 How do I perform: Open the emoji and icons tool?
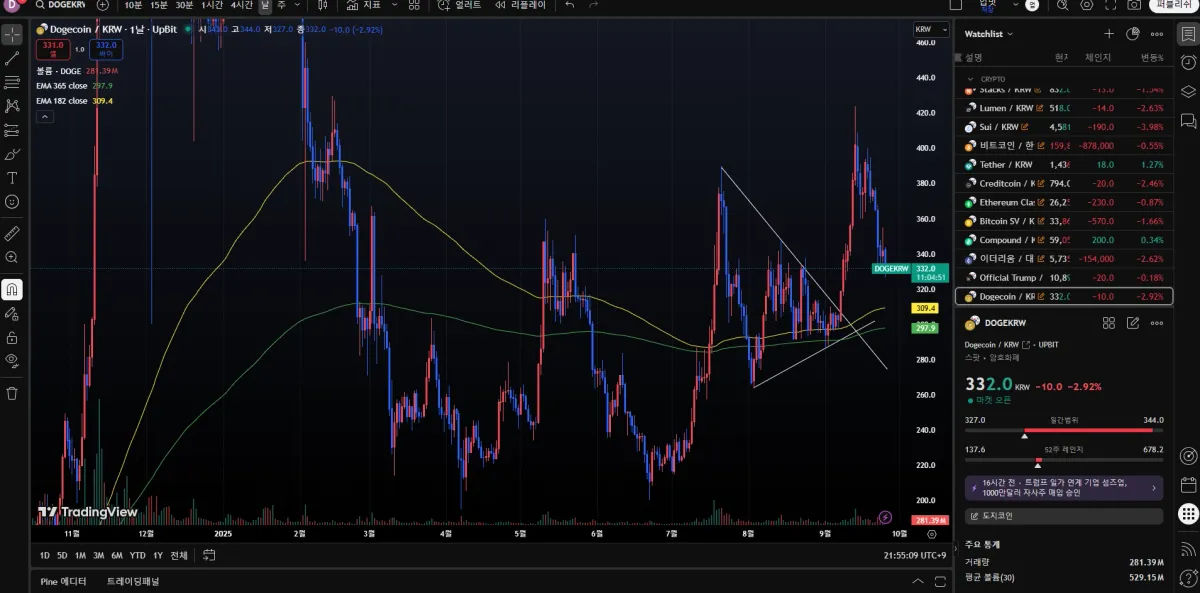pos(12,201)
